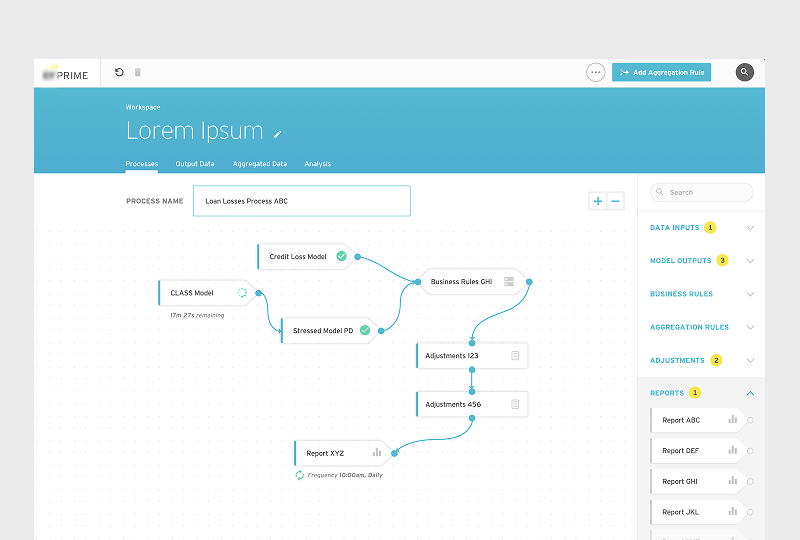Click the 'Lorem Ipsum' workspace title
The height and width of the screenshot is (540, 800).
pyautogui.click(x=194, y=131)
